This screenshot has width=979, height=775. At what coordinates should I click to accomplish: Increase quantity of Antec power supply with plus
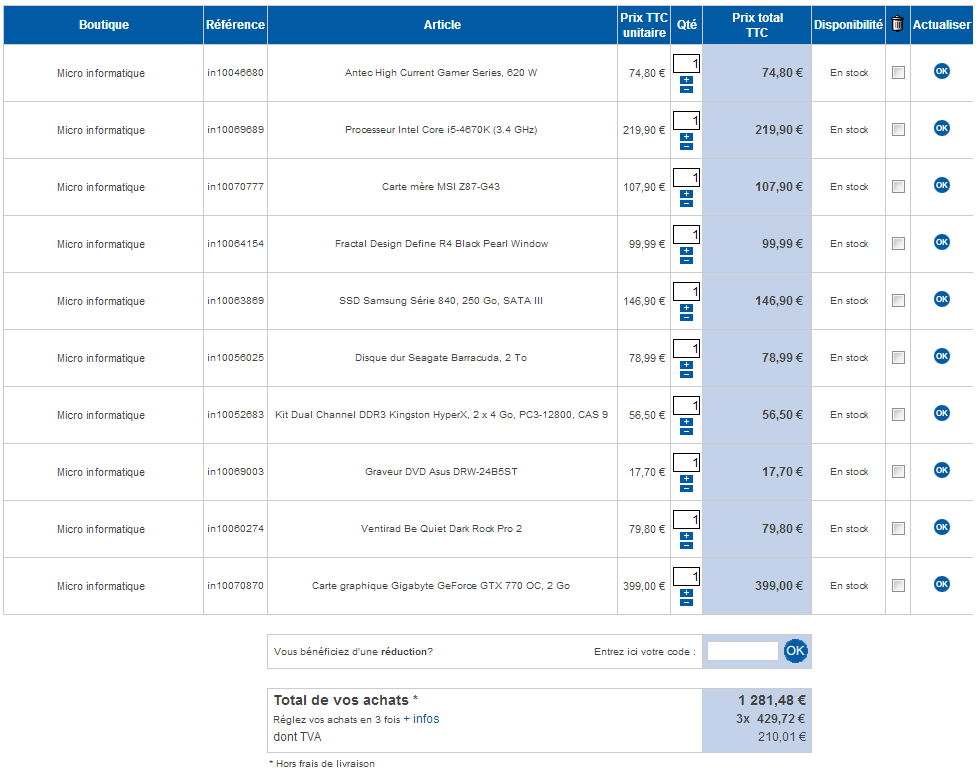pos(686,80)
